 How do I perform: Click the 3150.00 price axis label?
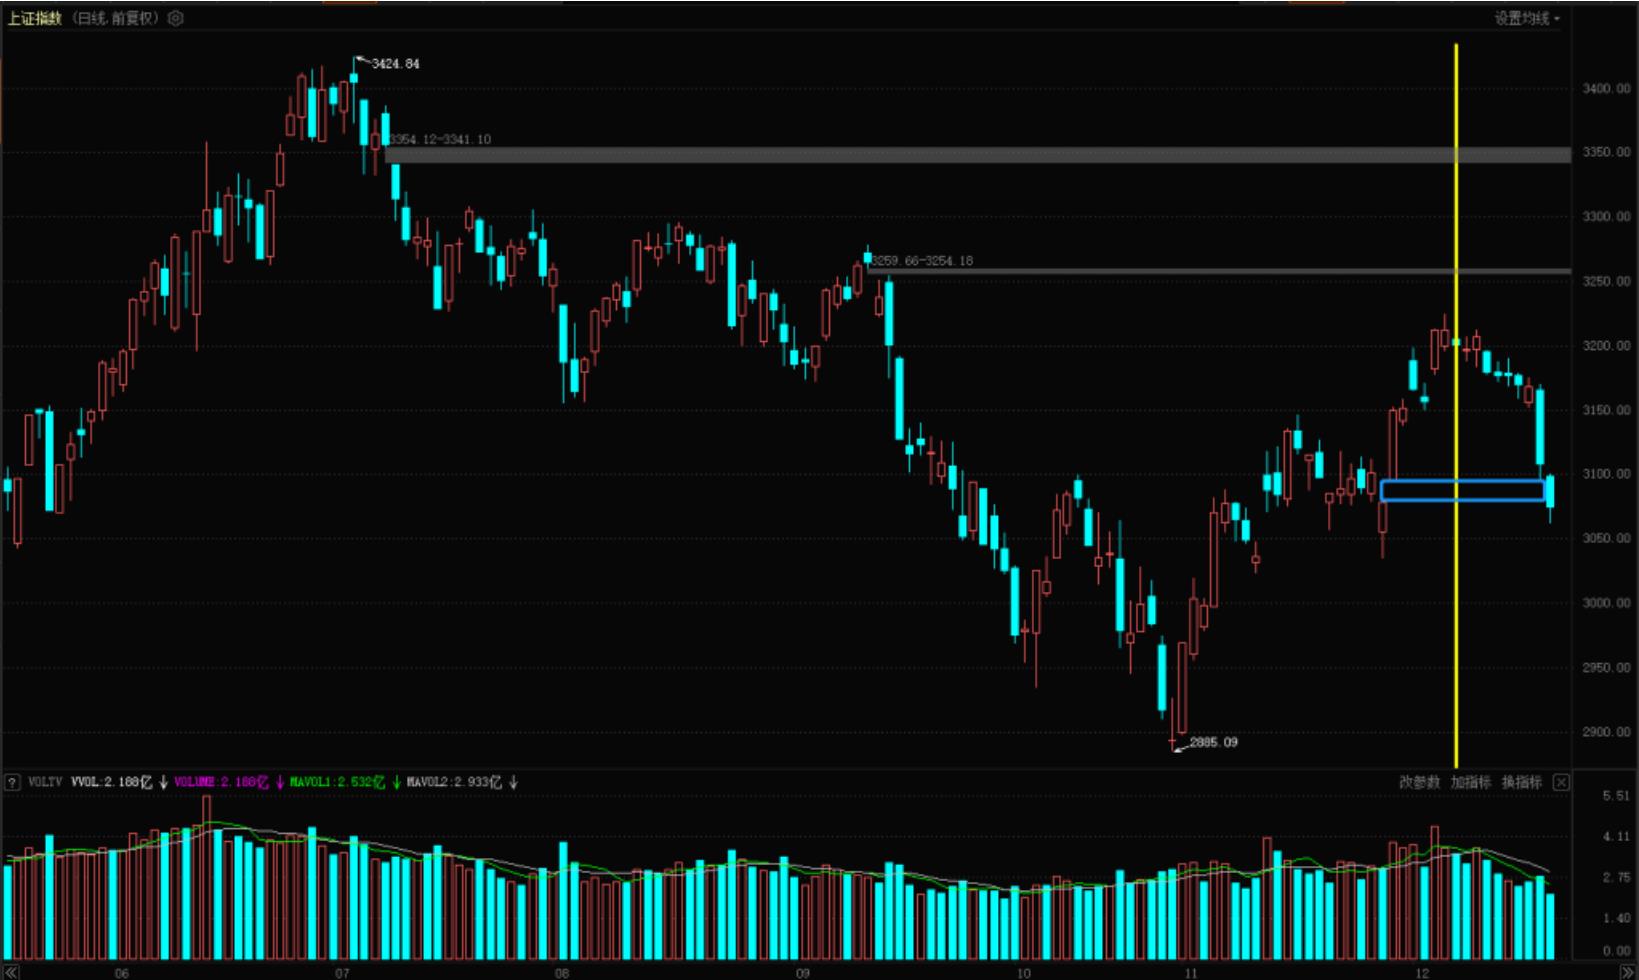[x=1606, y=410]
